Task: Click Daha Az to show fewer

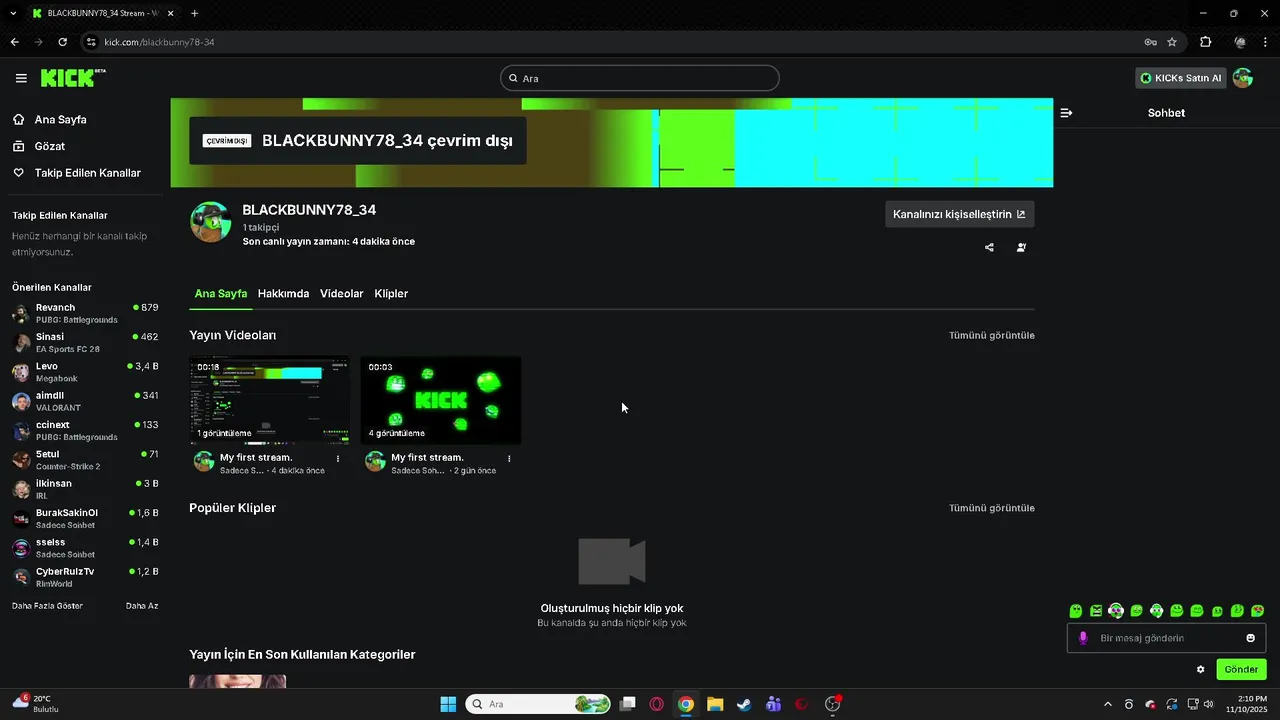Action: coord(142,606)
